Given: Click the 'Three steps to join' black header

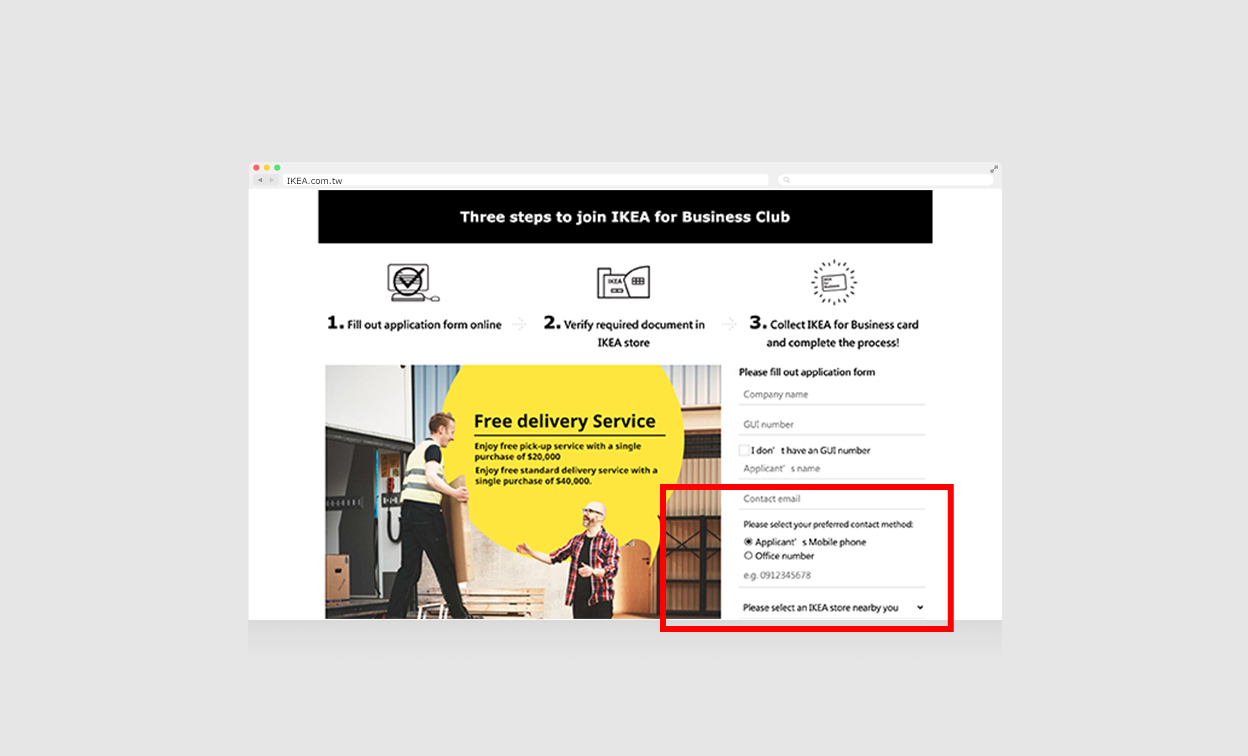Looking at the screenshot, I should coord(625,217).
